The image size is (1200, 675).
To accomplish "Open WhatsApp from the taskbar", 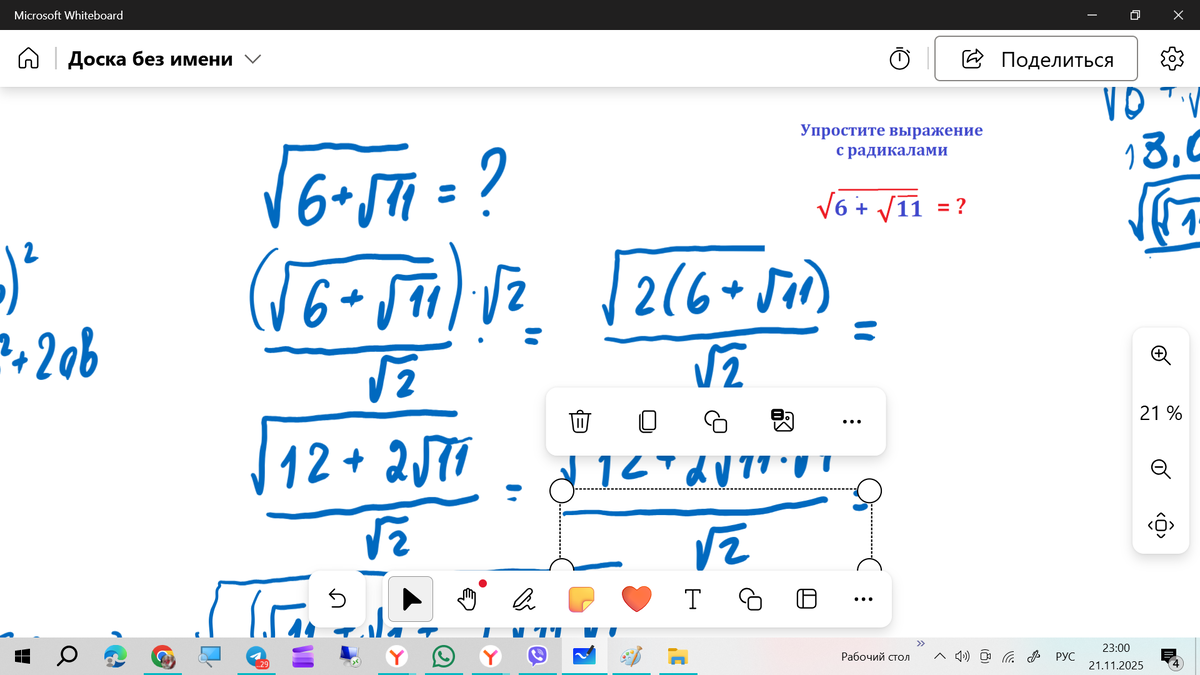I will (x=443, y=656).
